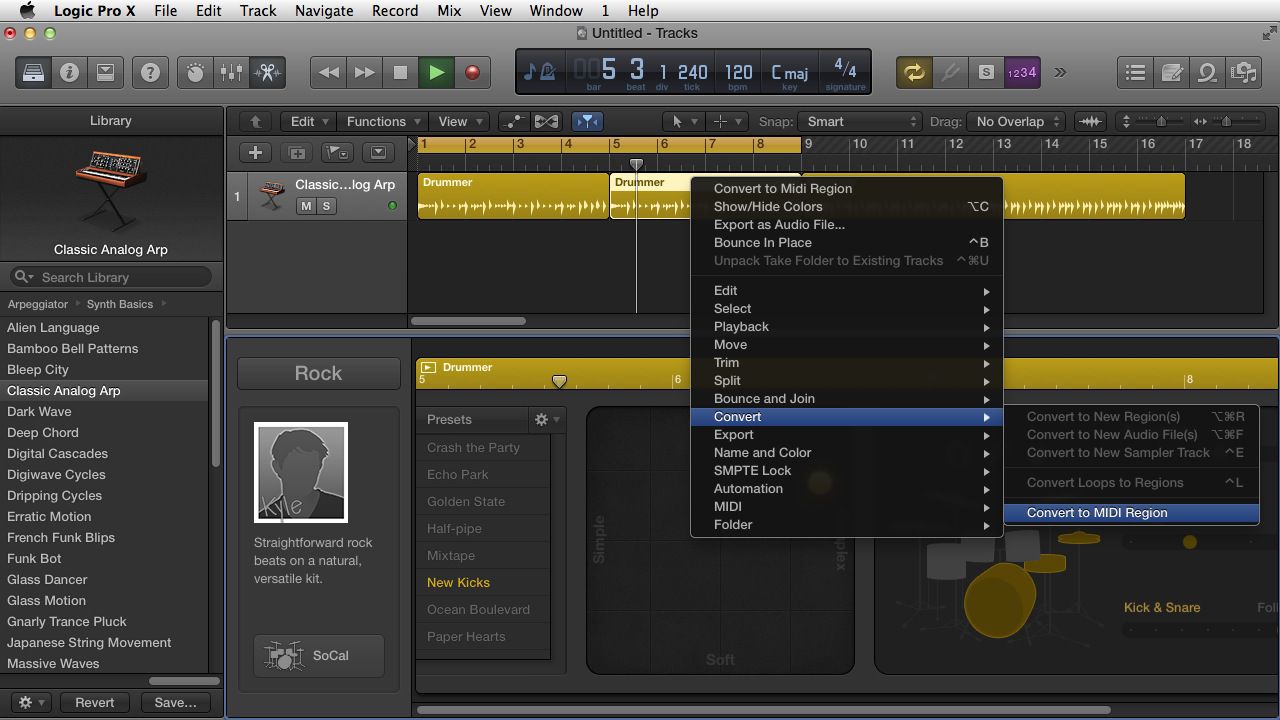Click the Drummer editor play region icon
This screenshot has width=1280, height=720.
point(428,367)
